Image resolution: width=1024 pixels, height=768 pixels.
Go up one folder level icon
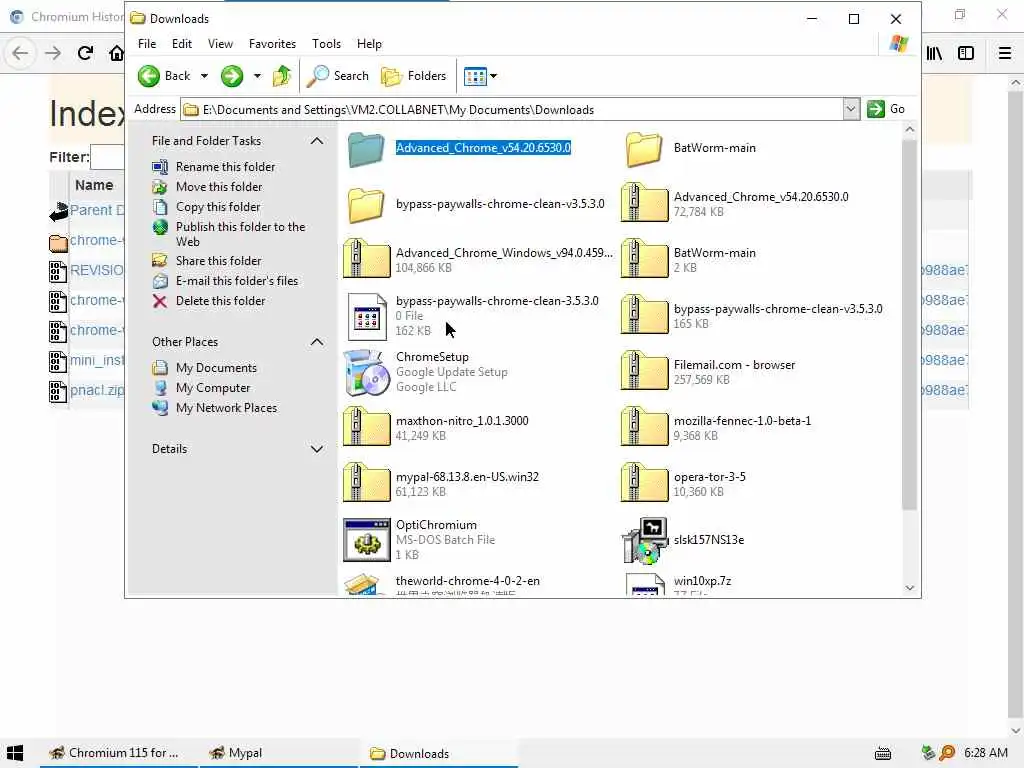(x=281, y=76)
